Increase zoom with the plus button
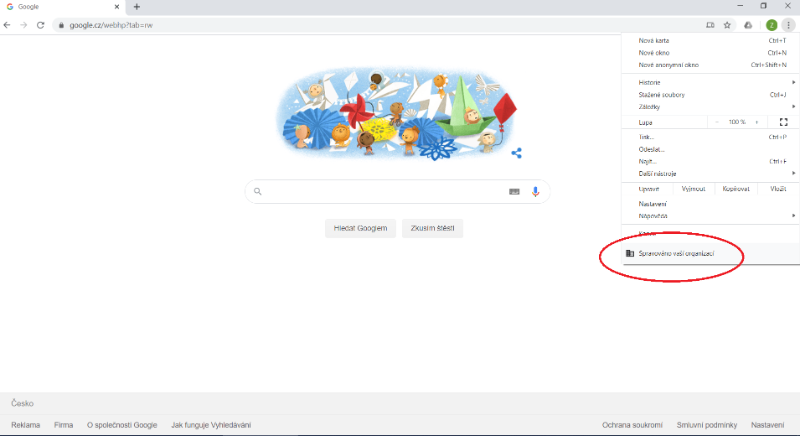Screen dimensions: 800x436 (757, 122)
